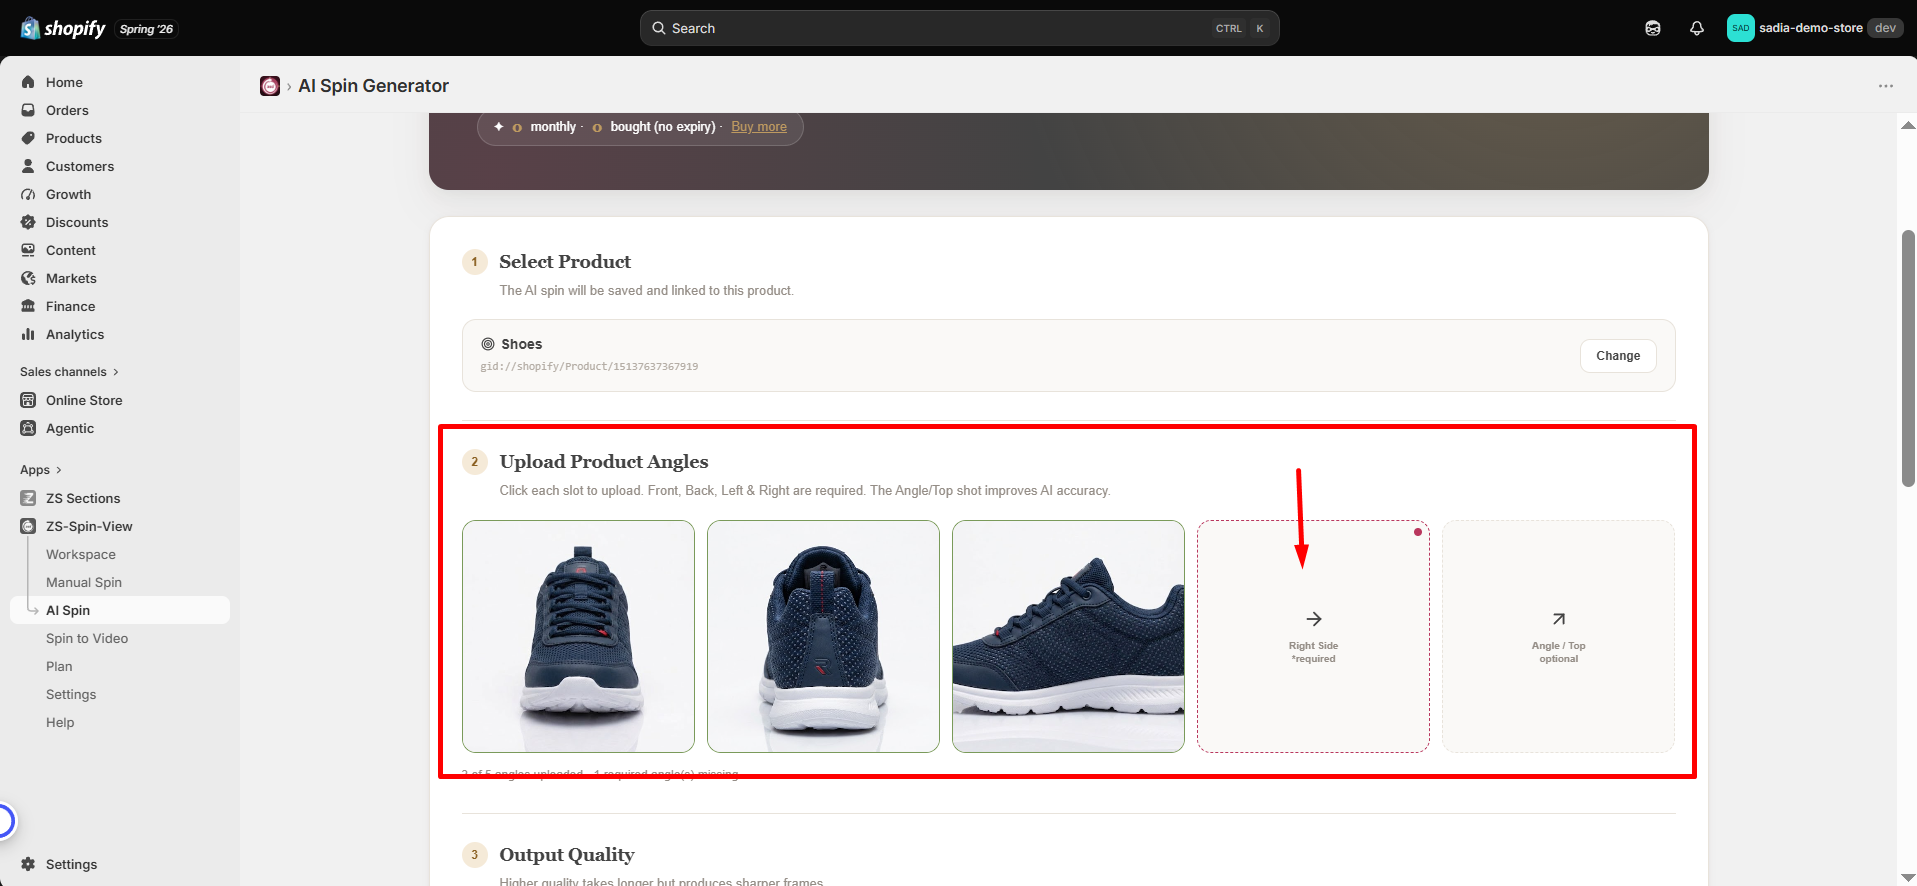This screenshot has width=1917, height=886.
Task: Click the Home icon in sidebar
Action: 28,82
